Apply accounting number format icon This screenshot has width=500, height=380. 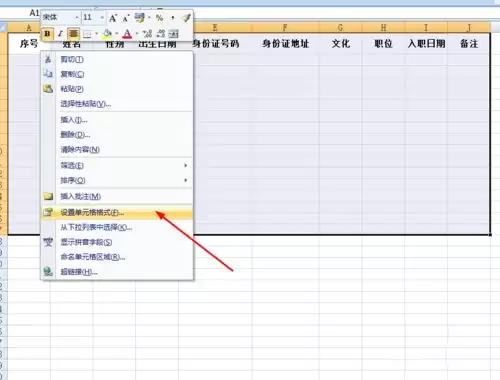[139, 18]
